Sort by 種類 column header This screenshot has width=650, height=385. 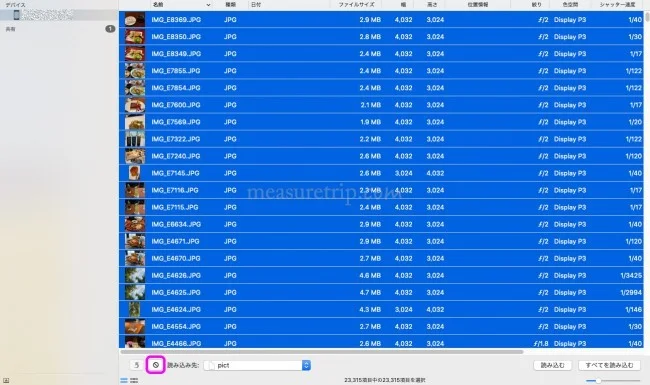(x=230, y=5)
